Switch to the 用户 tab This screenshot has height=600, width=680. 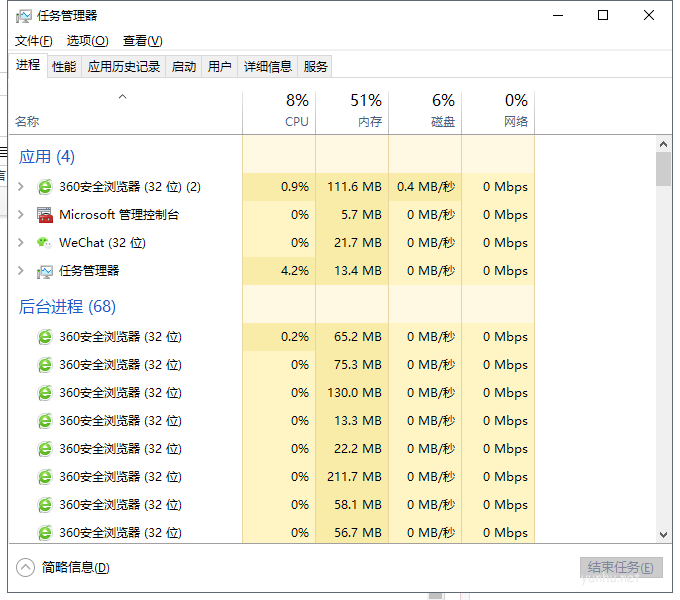pos(219,67)
